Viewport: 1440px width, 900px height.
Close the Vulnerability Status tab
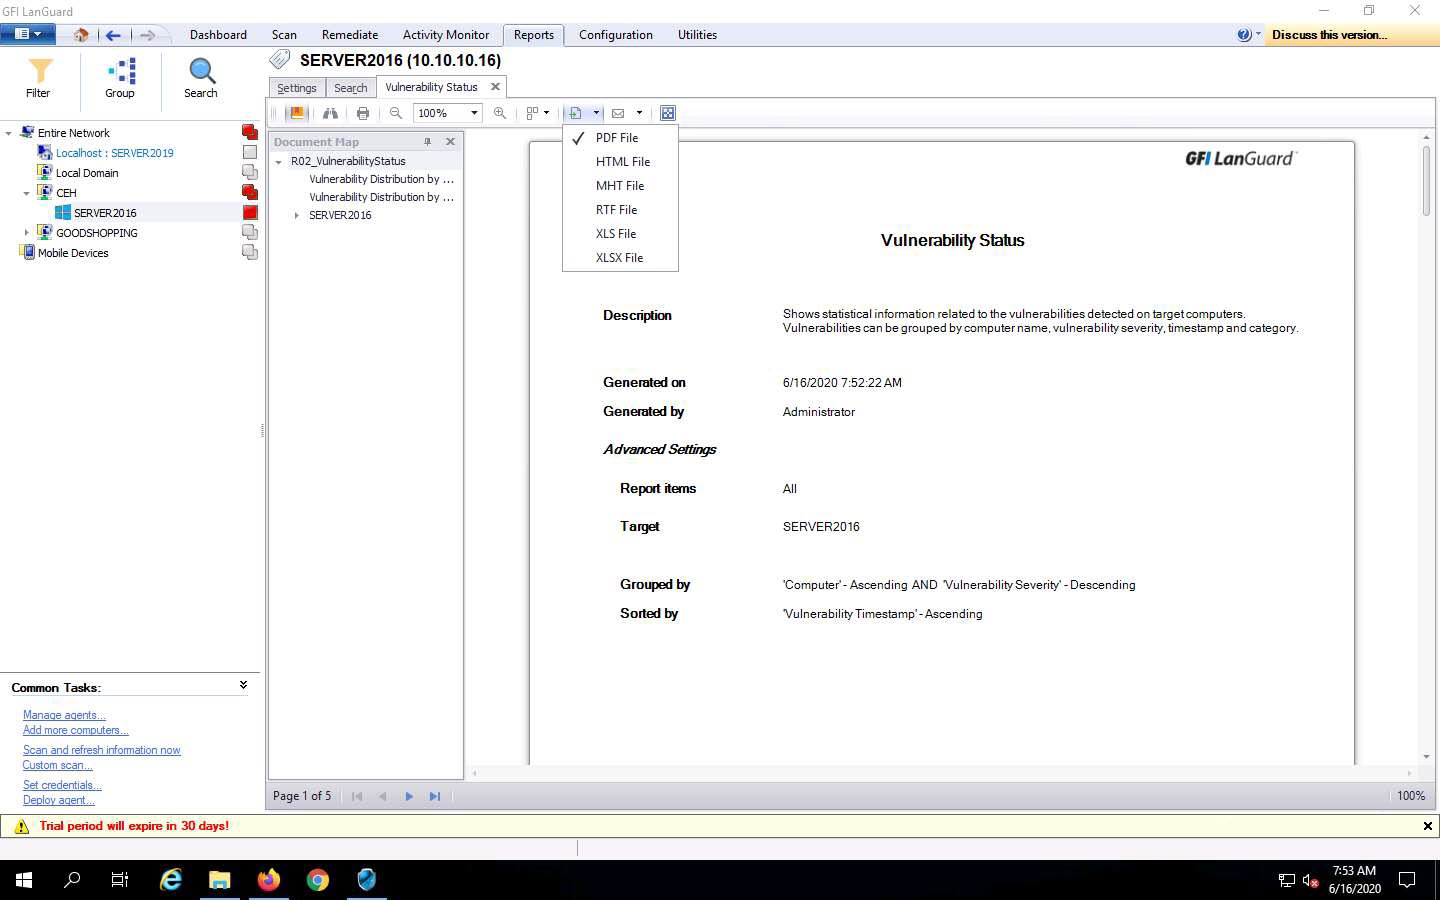[495, 87]
